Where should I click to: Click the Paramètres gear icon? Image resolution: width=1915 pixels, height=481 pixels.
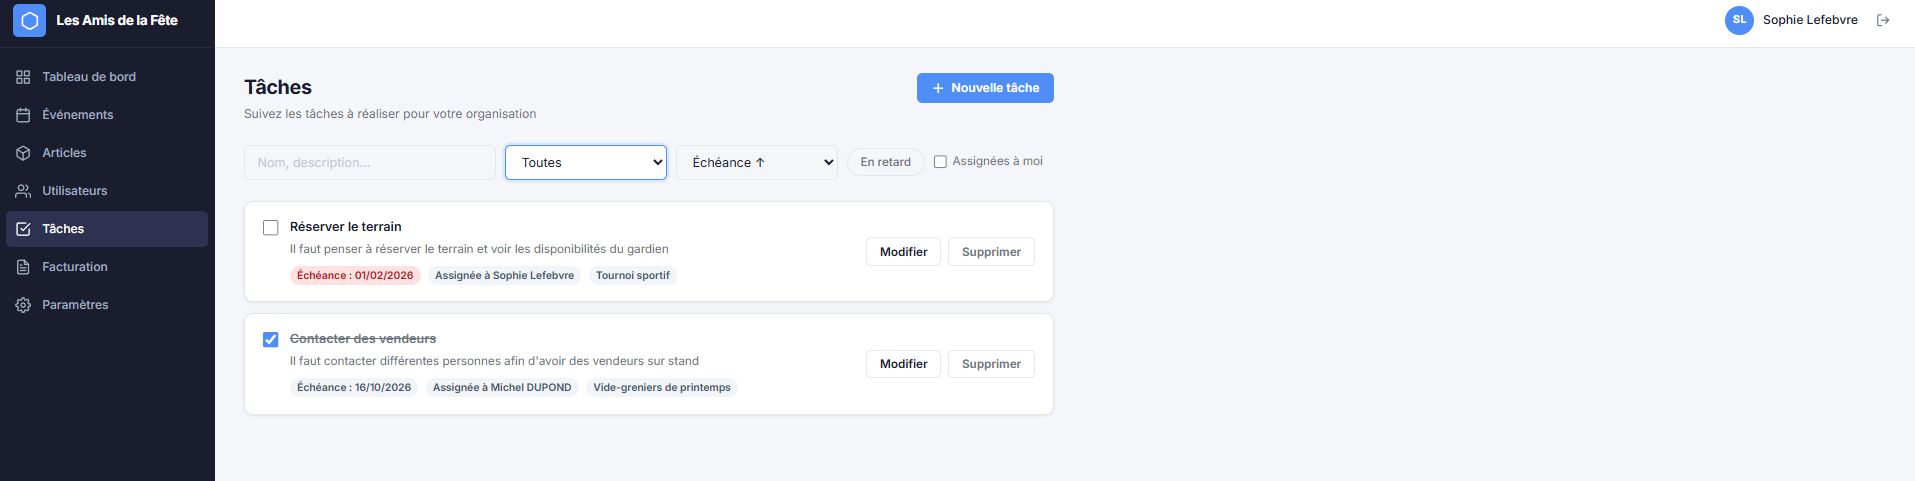(23, 305)
